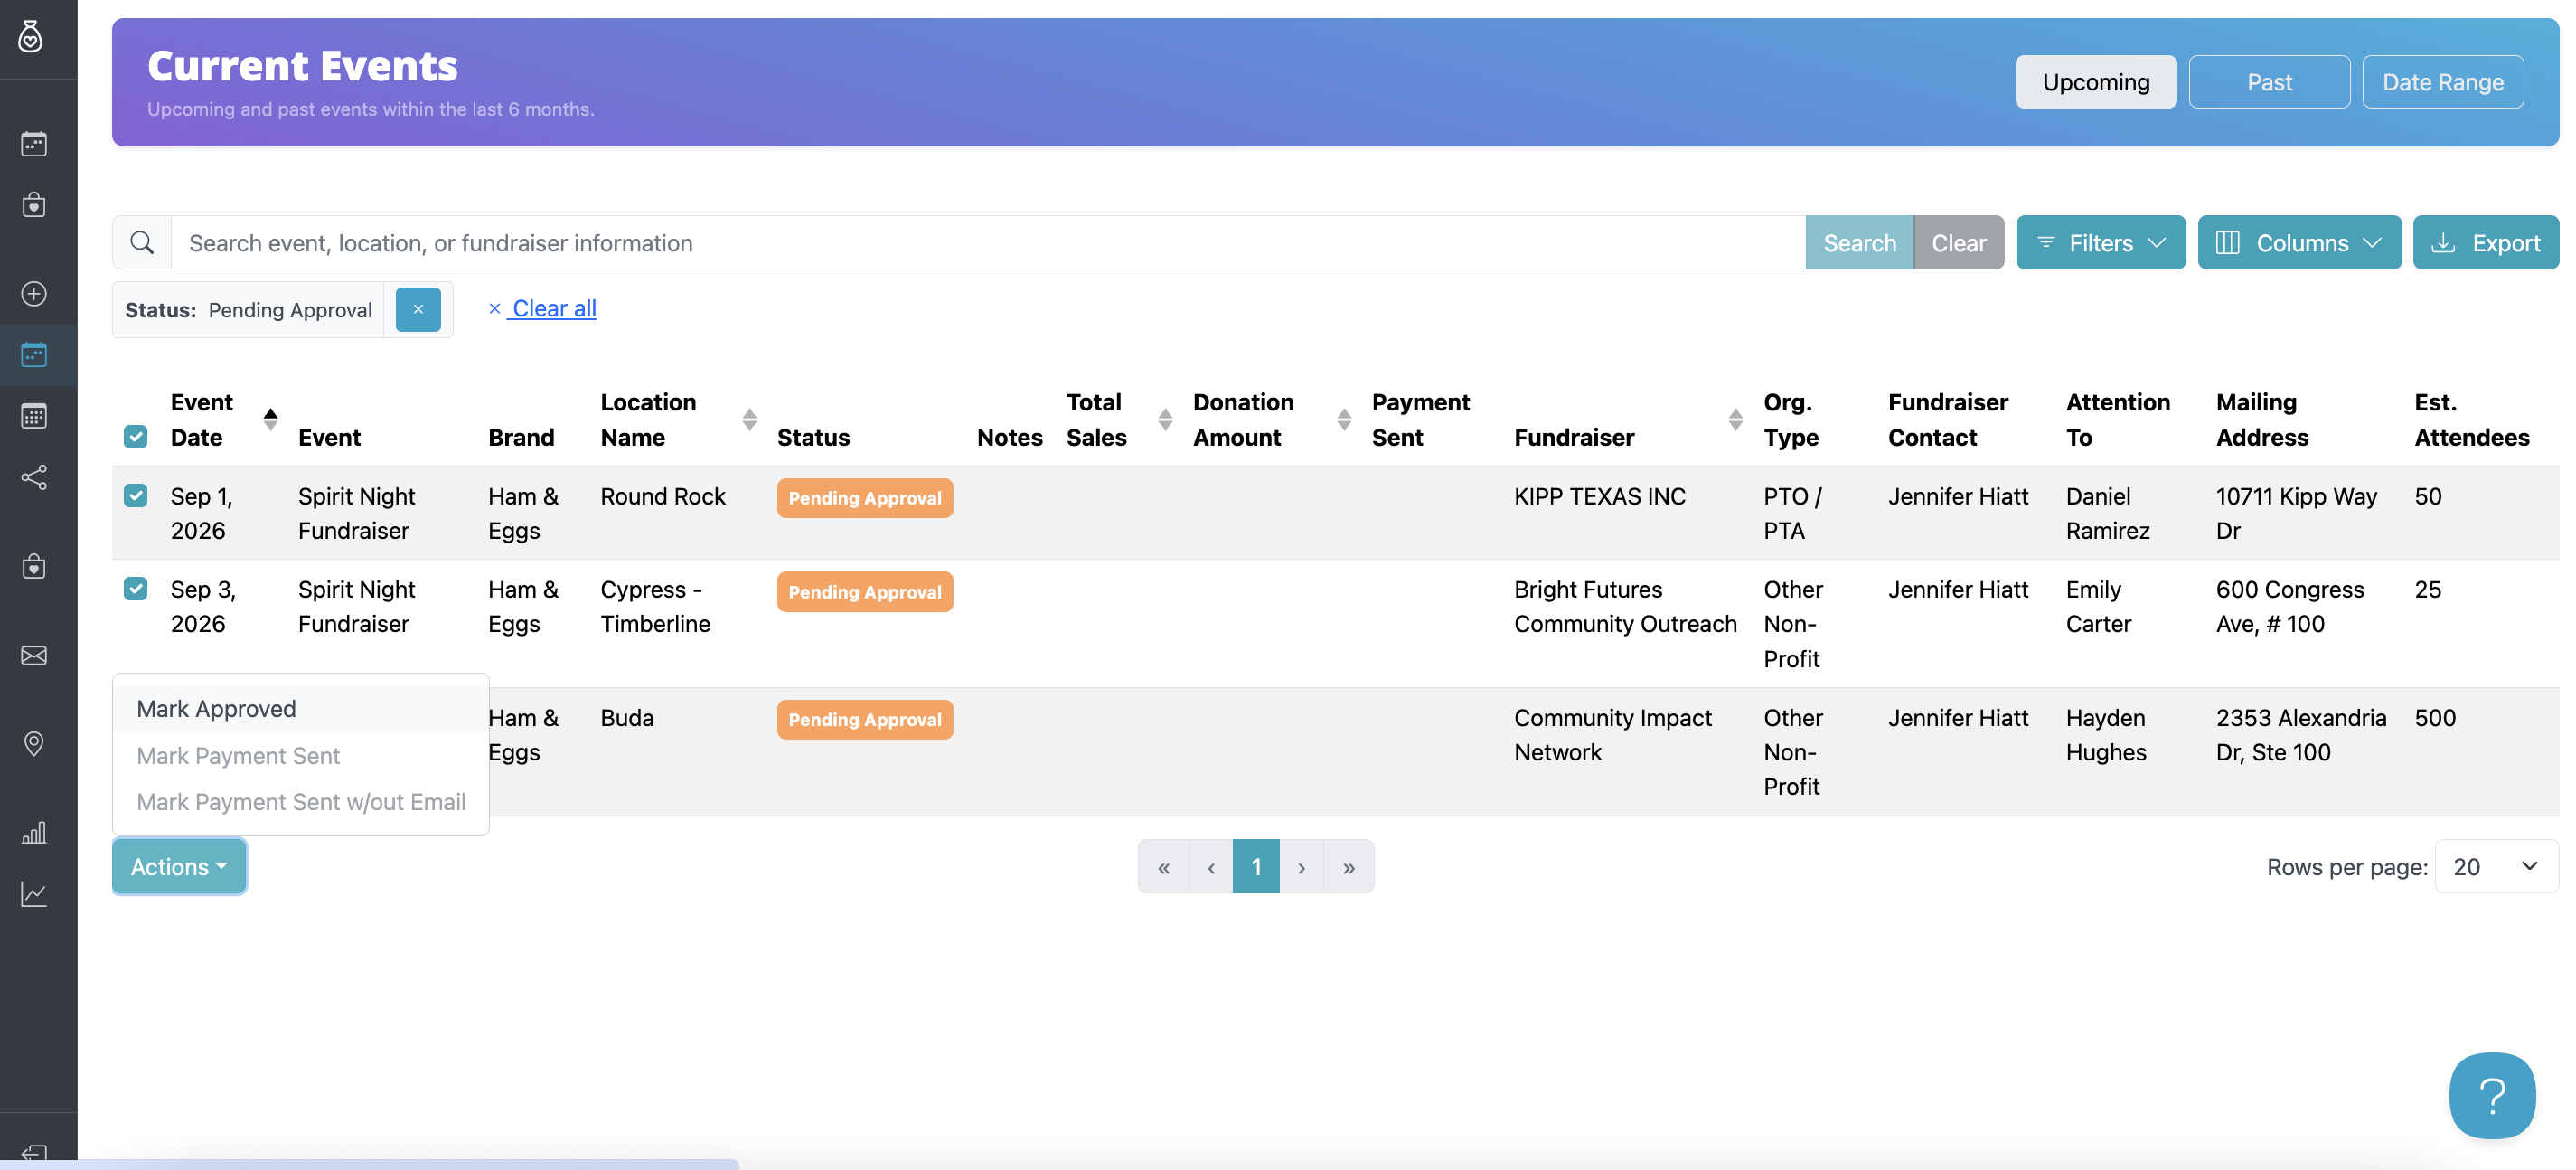2576x1170 pixels.
Task: Click the bar chart reports icon
Action: pos(34,832)
